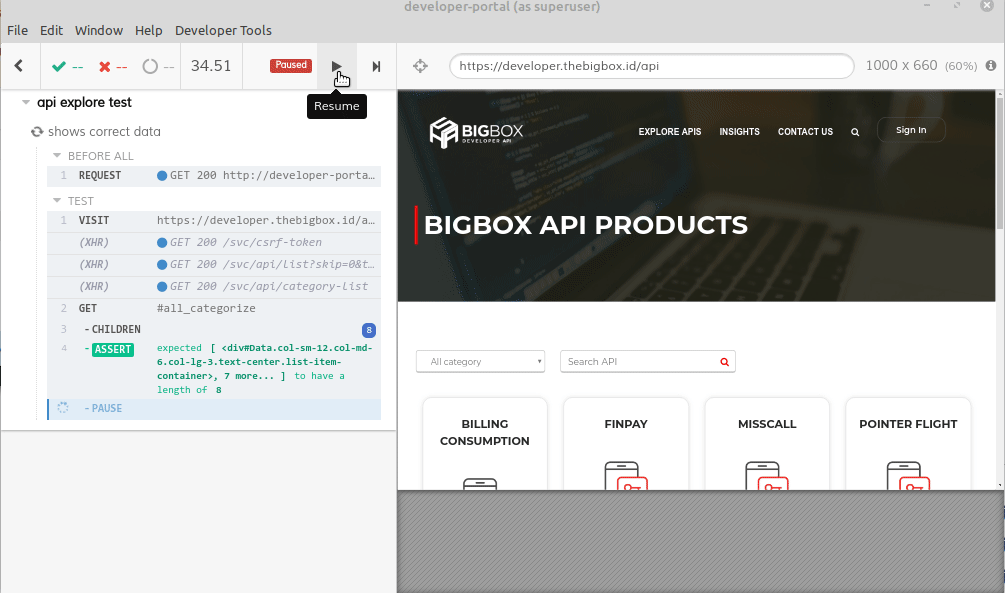Open the MISSCALL API card
The height and width of the screenshot is (593, 1005).
(767, 444)
